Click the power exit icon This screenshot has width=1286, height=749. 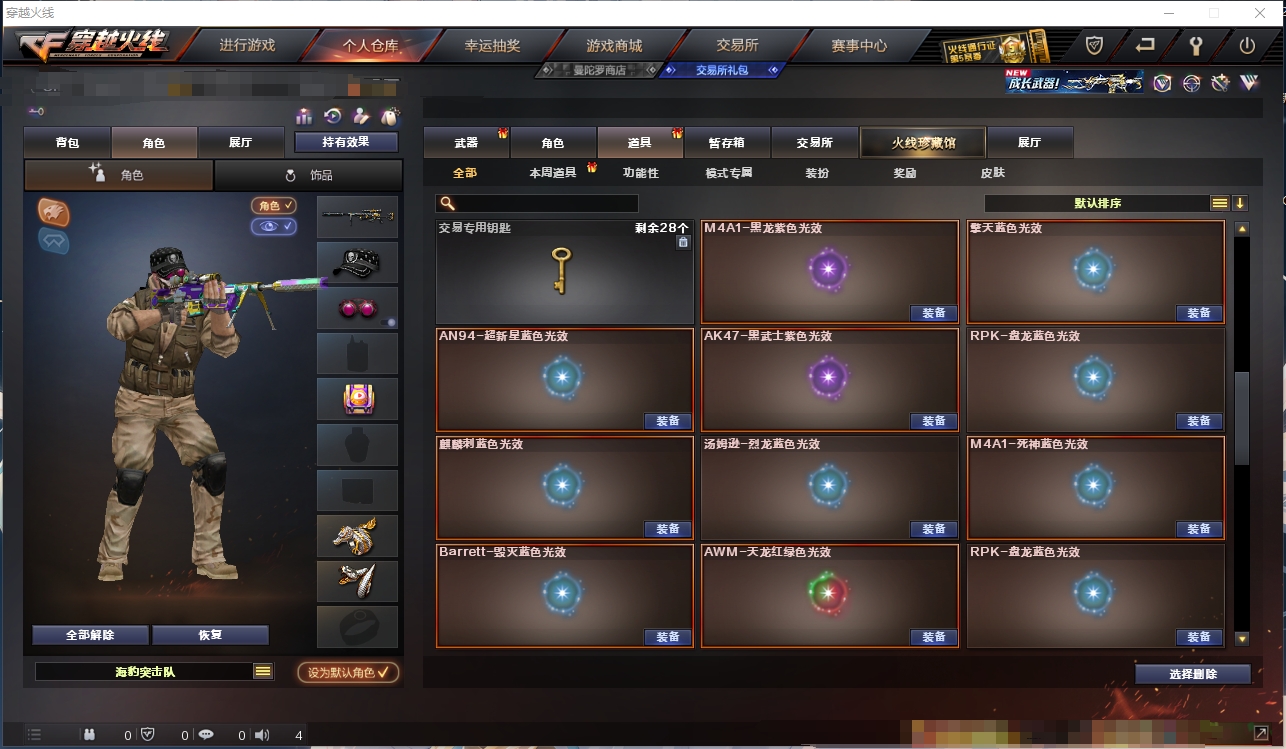1247,45
